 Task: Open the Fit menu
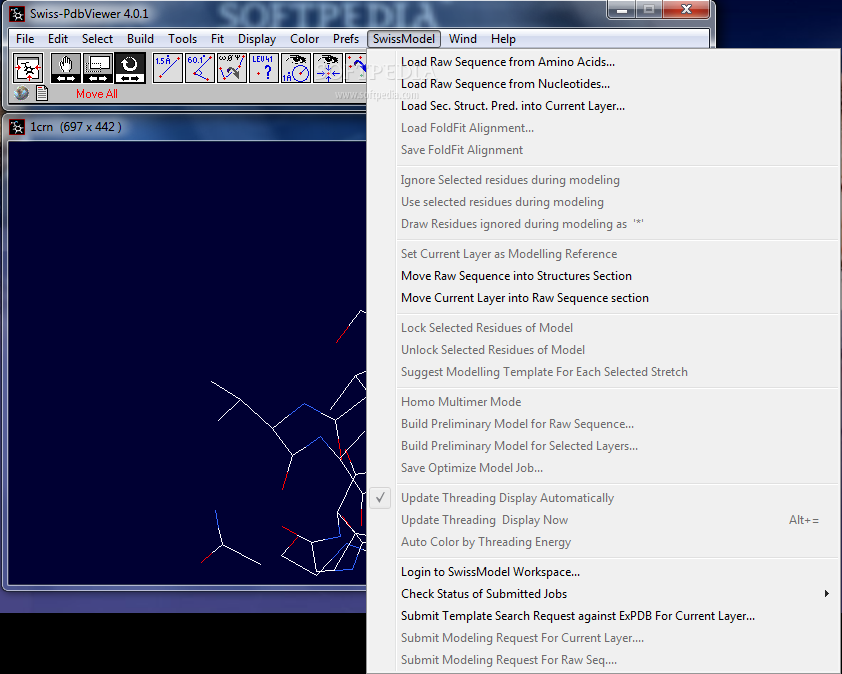[x=217, y=39]
